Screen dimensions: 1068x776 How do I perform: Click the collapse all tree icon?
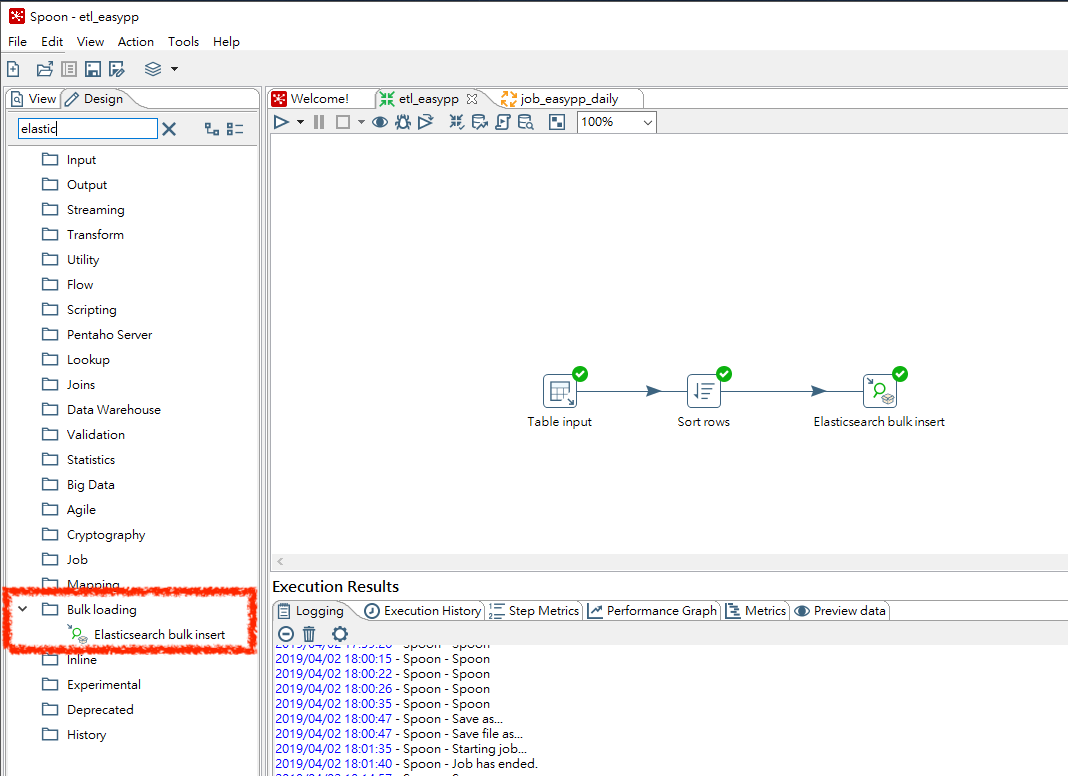coord(235,129)
